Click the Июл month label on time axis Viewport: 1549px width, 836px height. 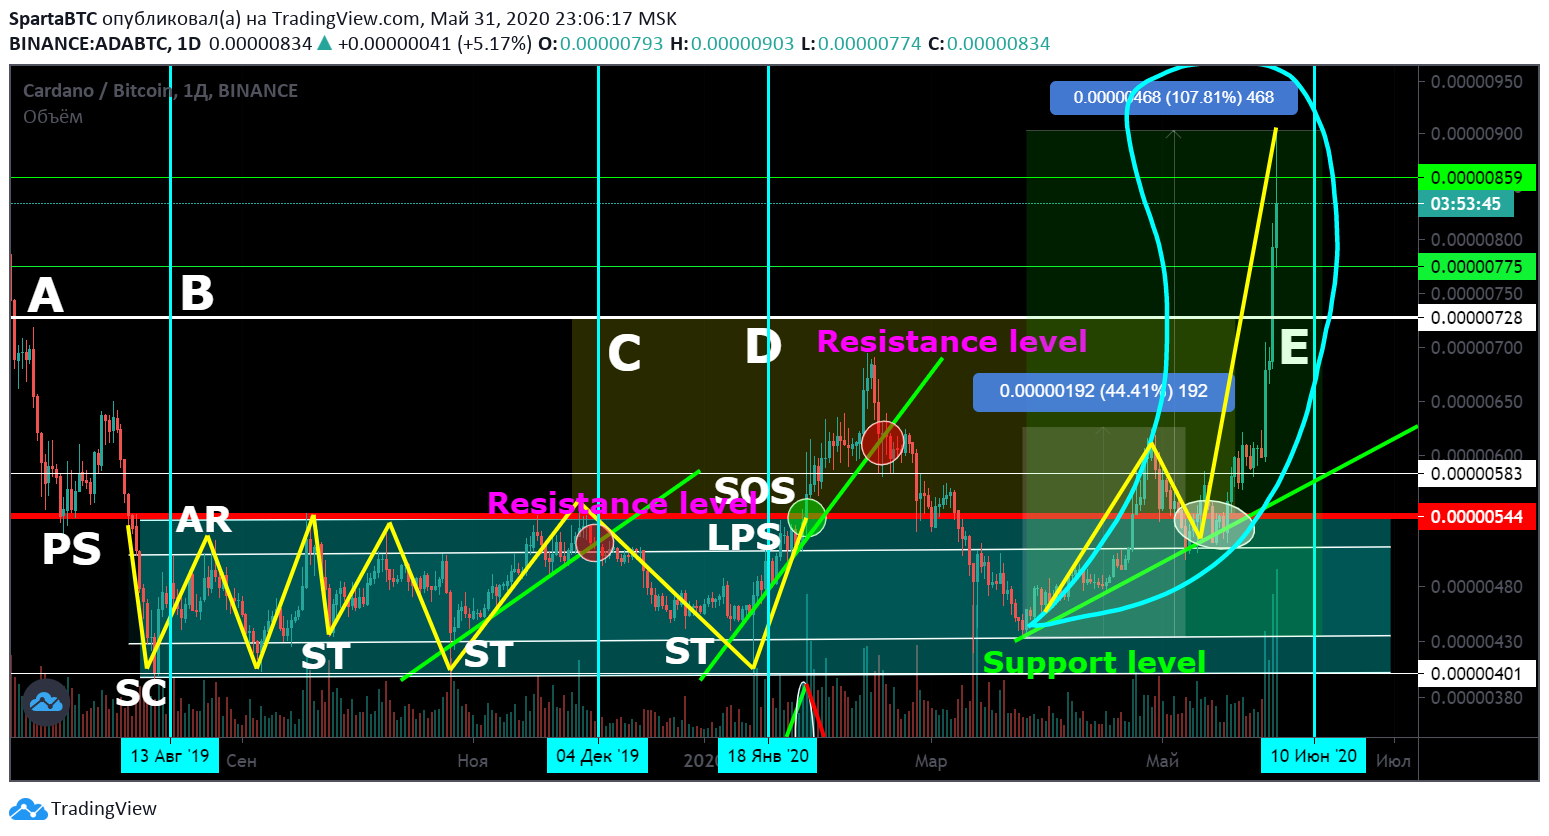1393,761
